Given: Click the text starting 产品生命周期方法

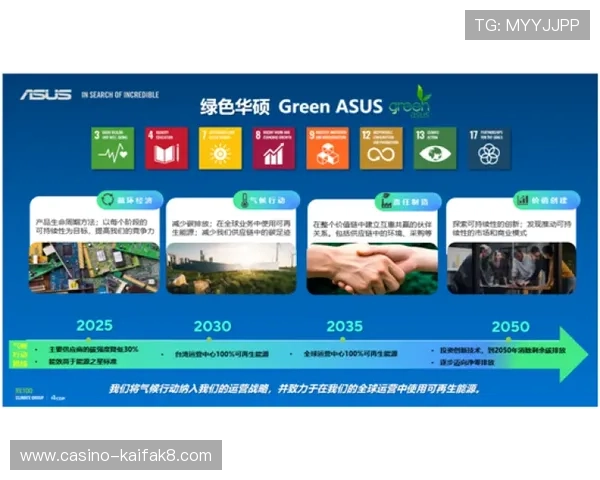Looking at the screenshot, I should 95,226.
